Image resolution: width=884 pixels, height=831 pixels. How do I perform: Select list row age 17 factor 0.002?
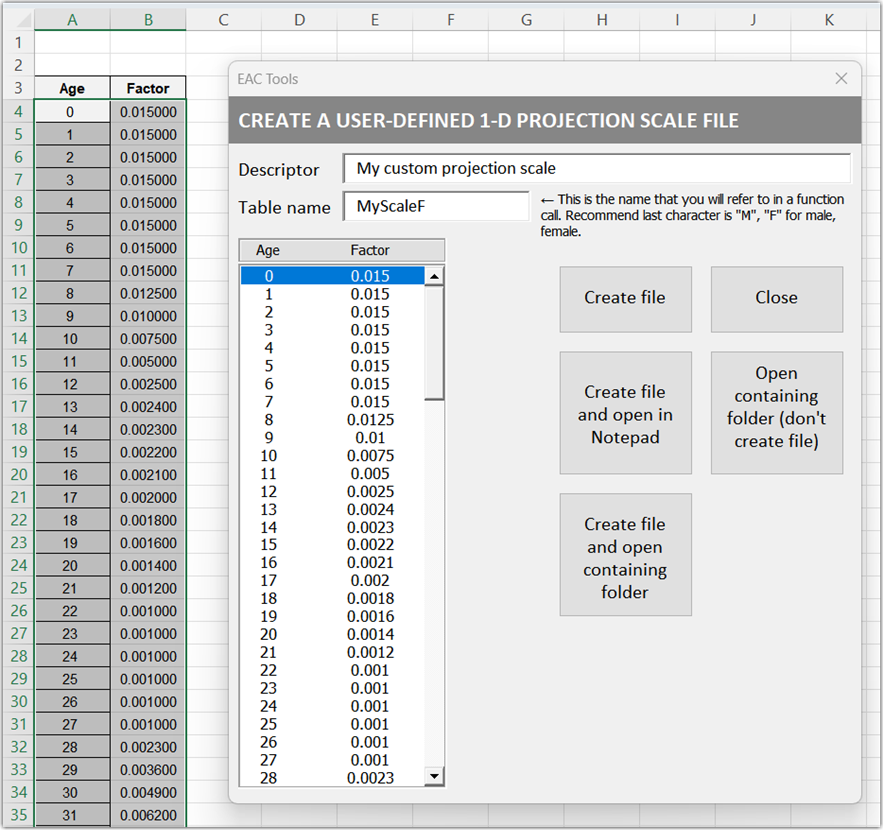(332, 581)
